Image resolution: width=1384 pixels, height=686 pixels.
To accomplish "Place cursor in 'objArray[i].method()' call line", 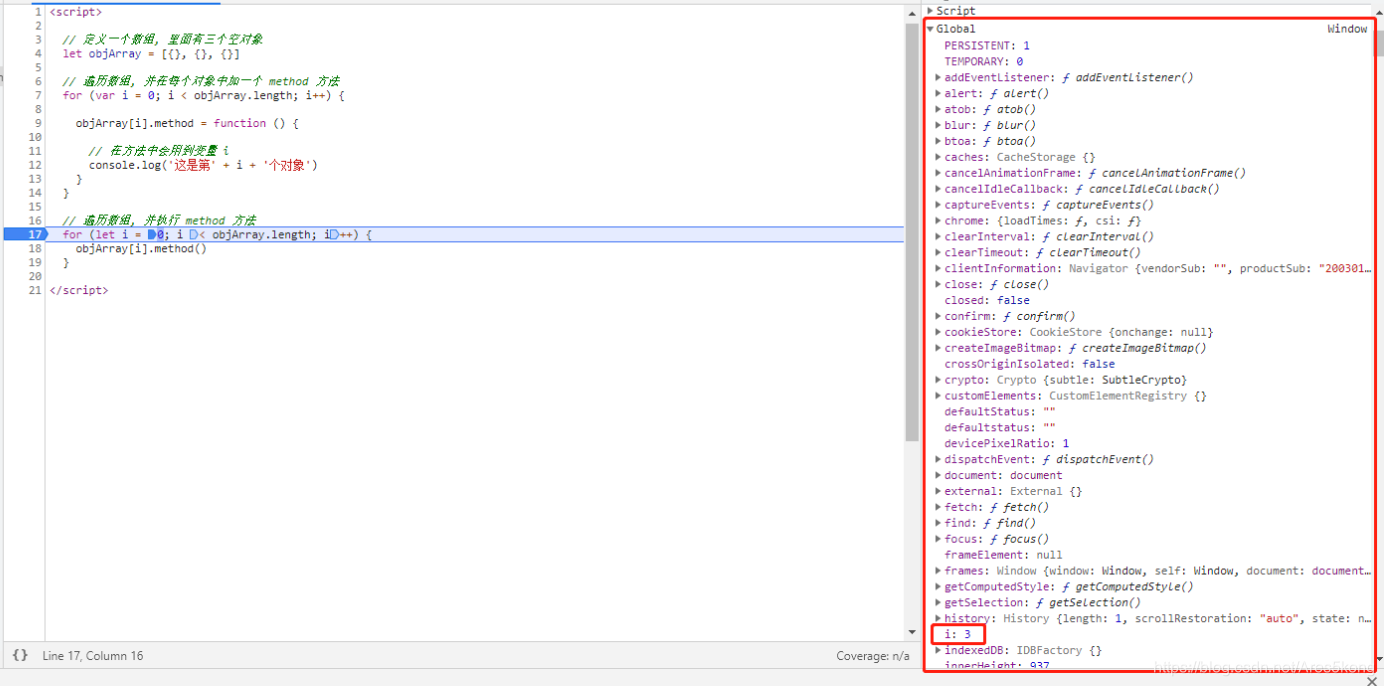I will (x=141, y=248).
